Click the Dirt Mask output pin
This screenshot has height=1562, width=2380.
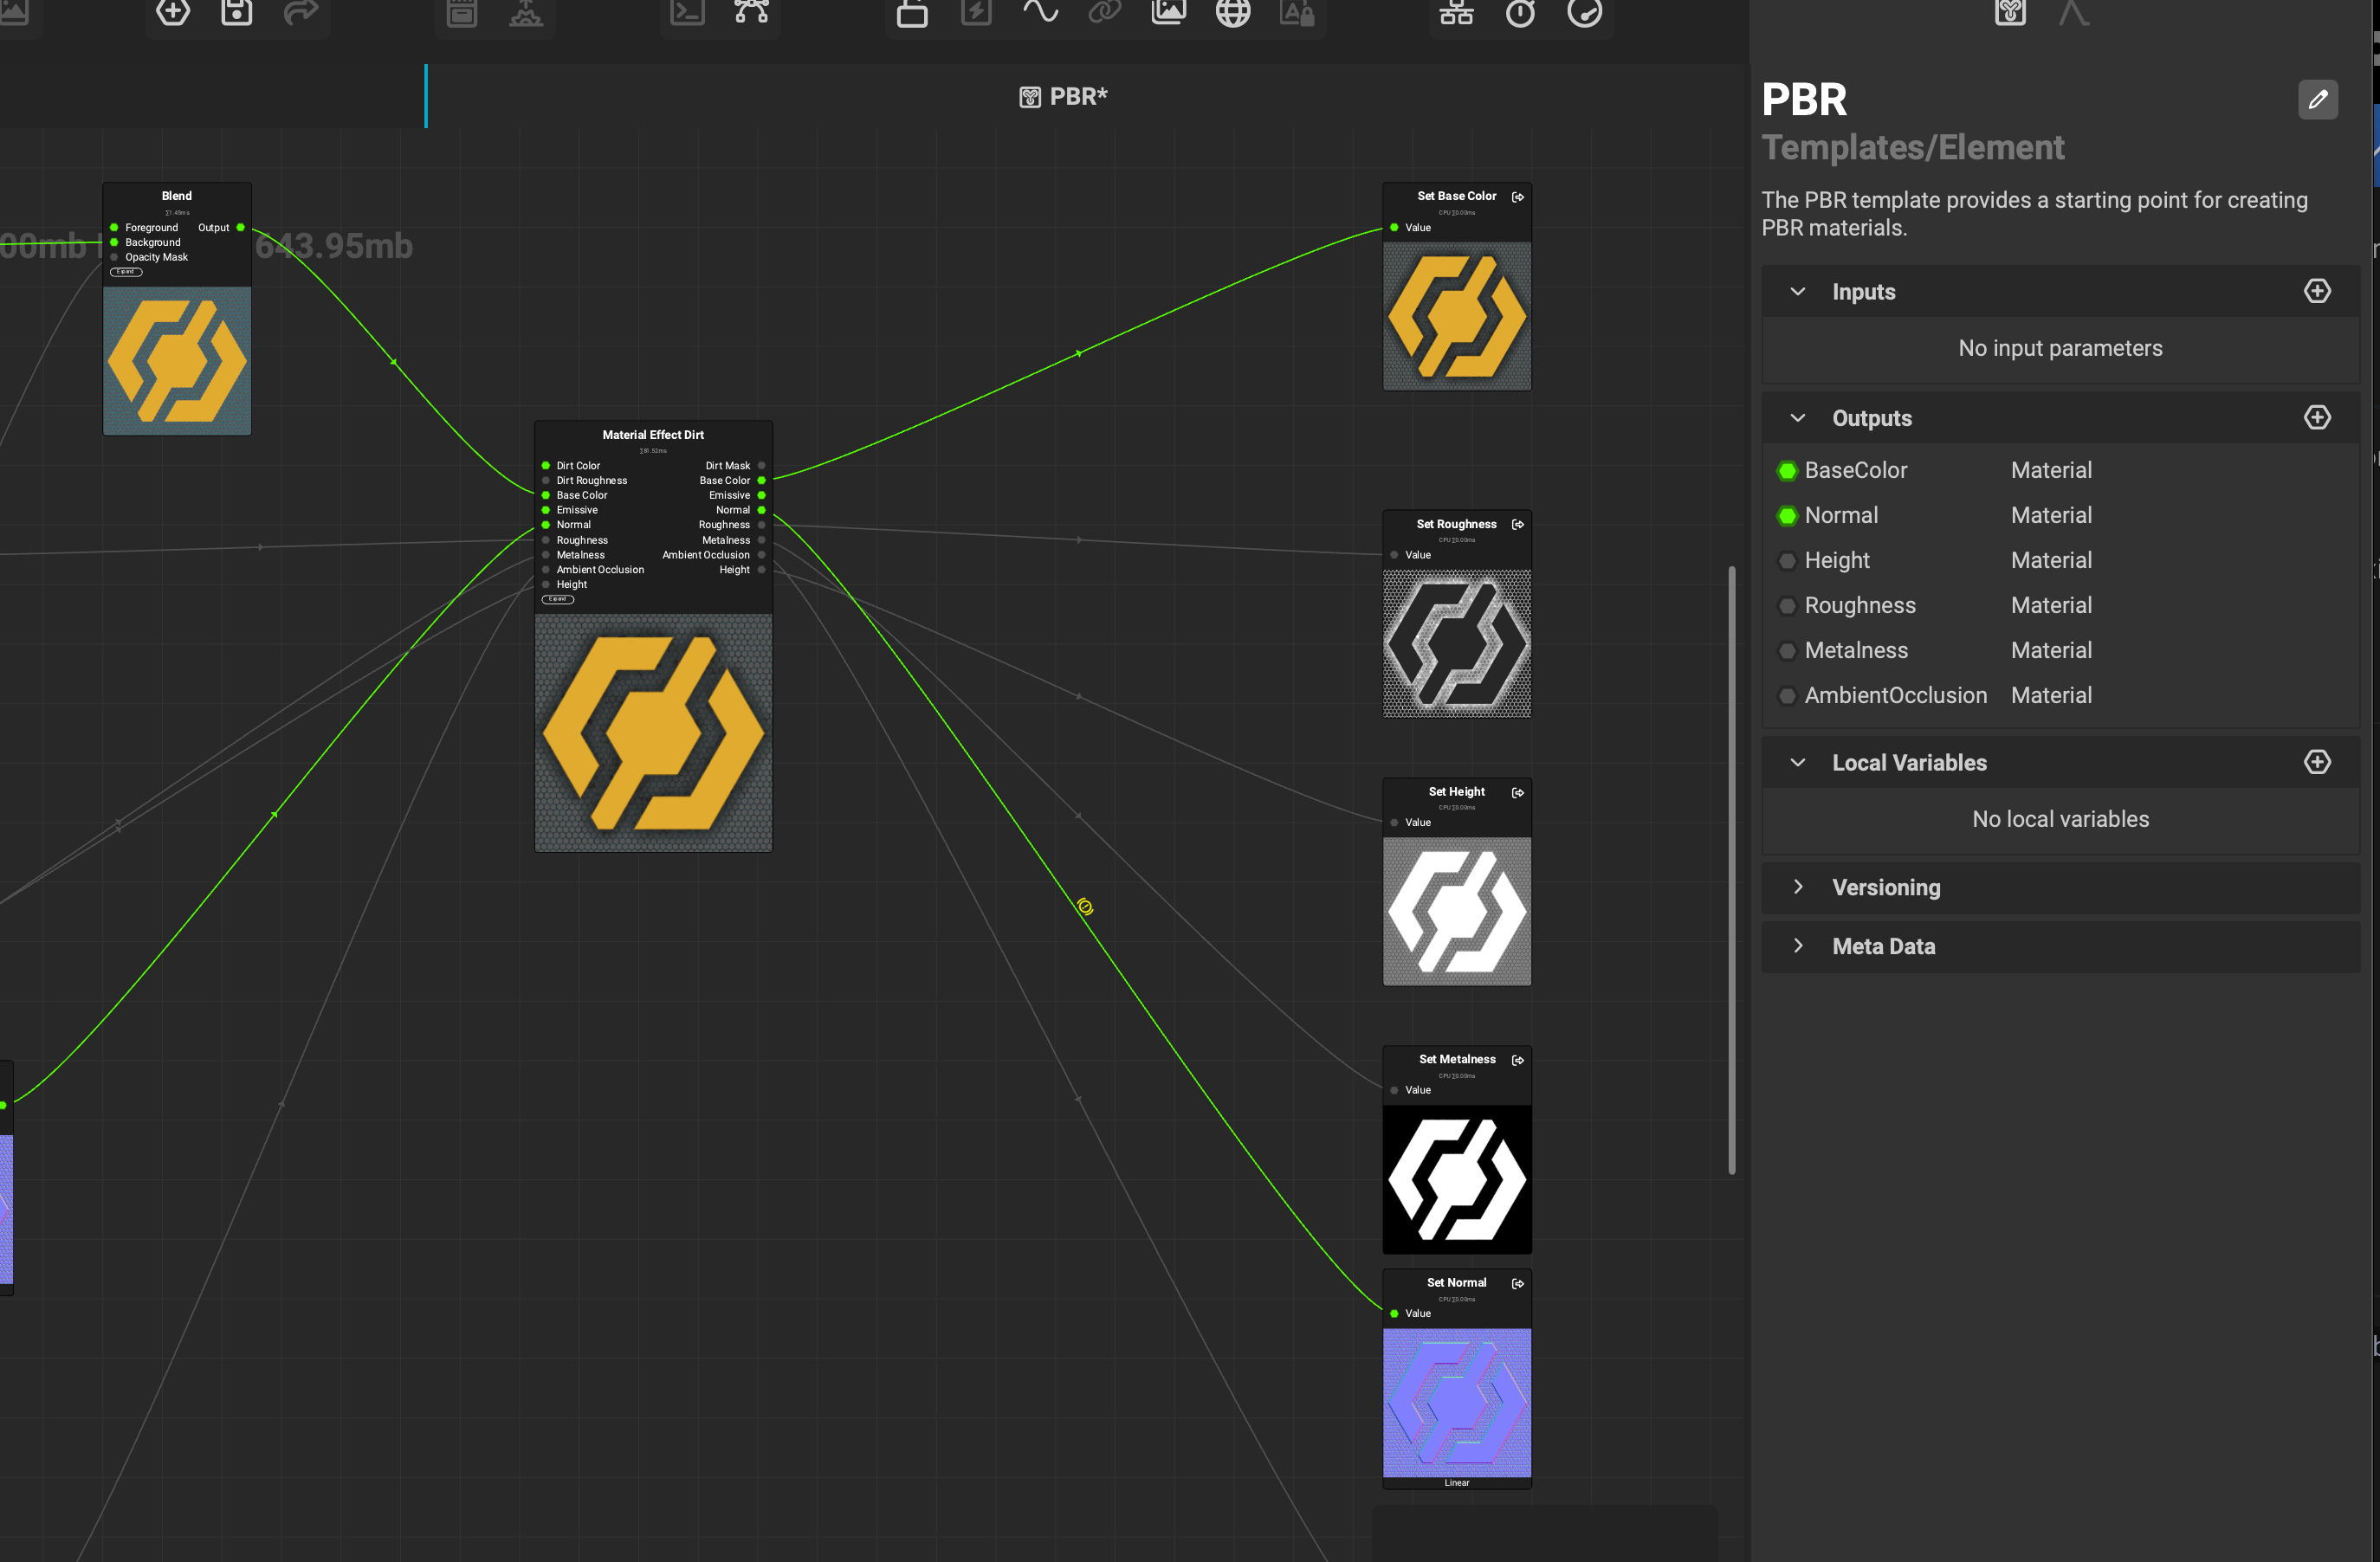click(x=761, y=466)
